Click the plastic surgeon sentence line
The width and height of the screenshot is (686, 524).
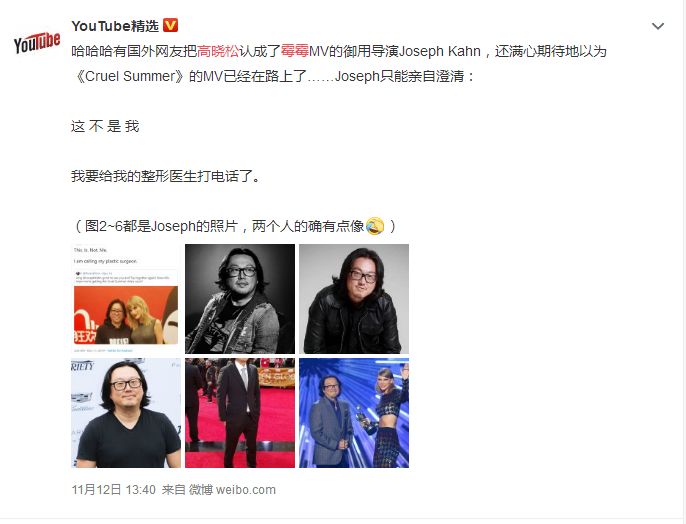[166, 176]
